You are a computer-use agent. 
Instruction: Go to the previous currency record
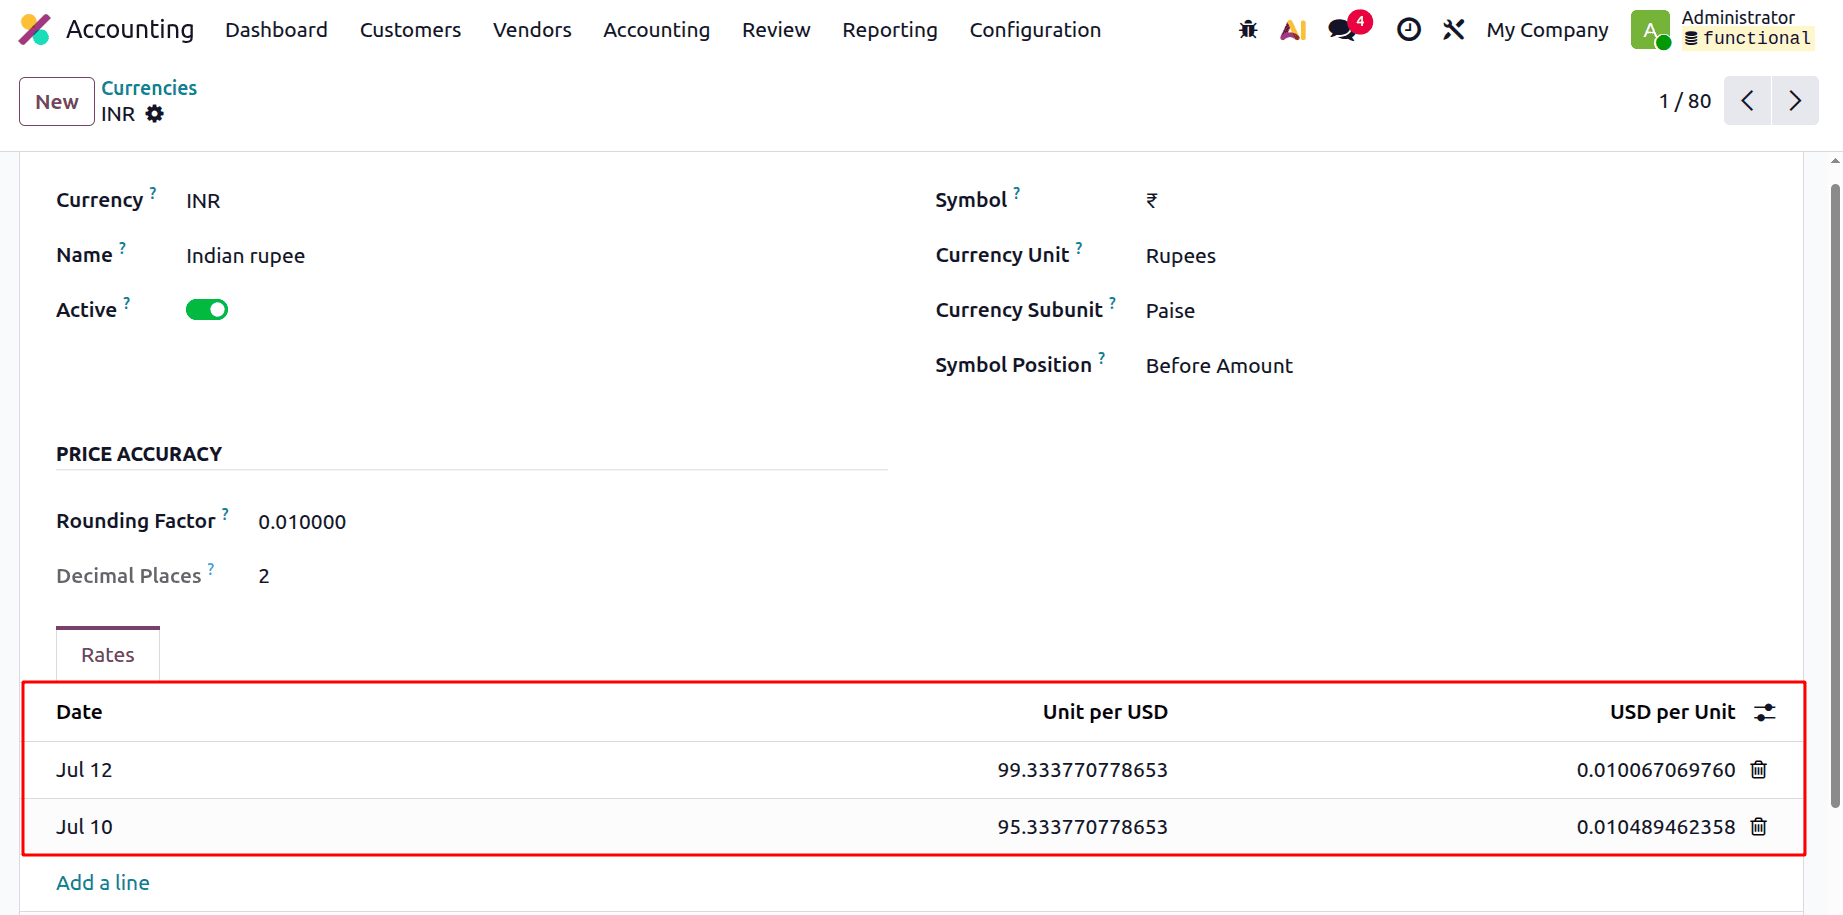tap(1747, 101)
